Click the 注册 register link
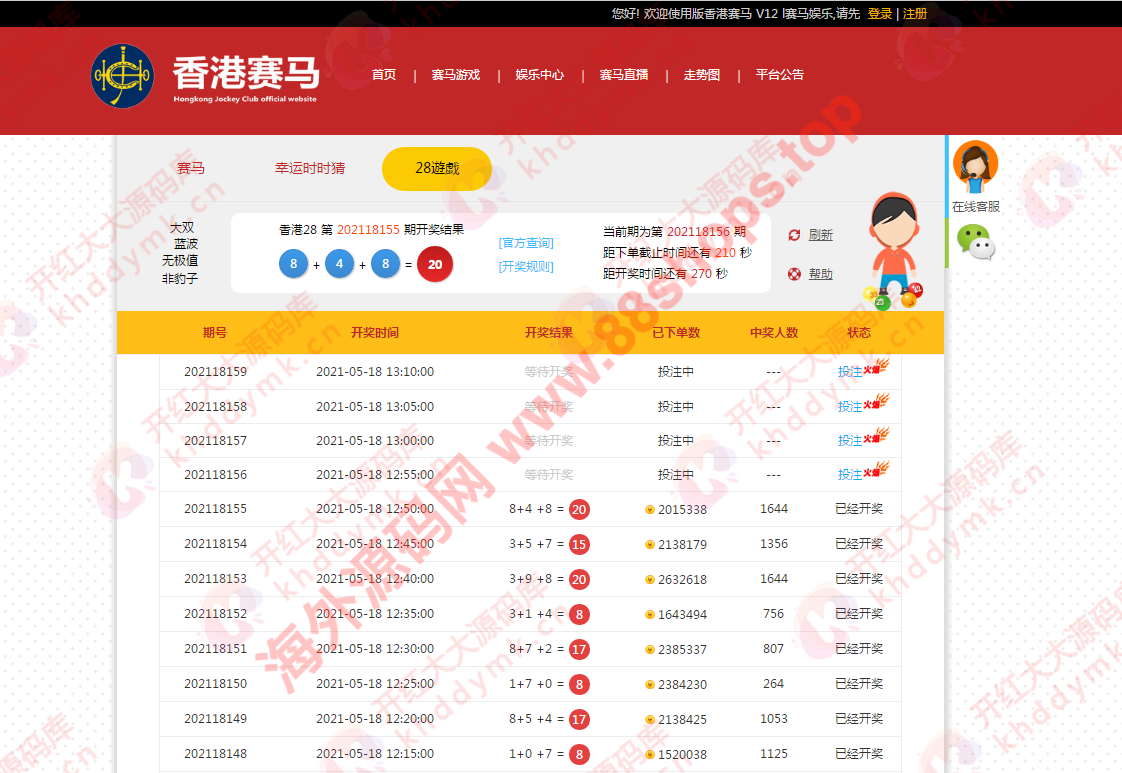 tap(915, 14)
